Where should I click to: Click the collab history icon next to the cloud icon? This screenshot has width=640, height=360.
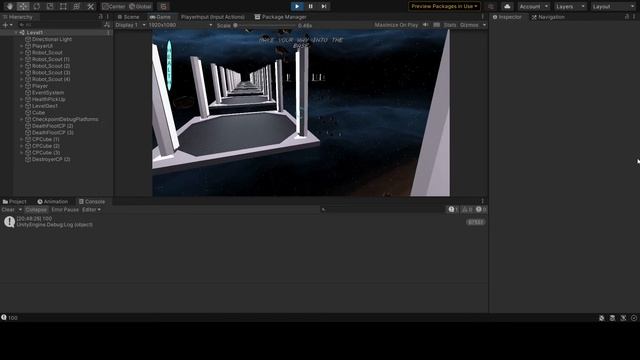tap(491, 7)
